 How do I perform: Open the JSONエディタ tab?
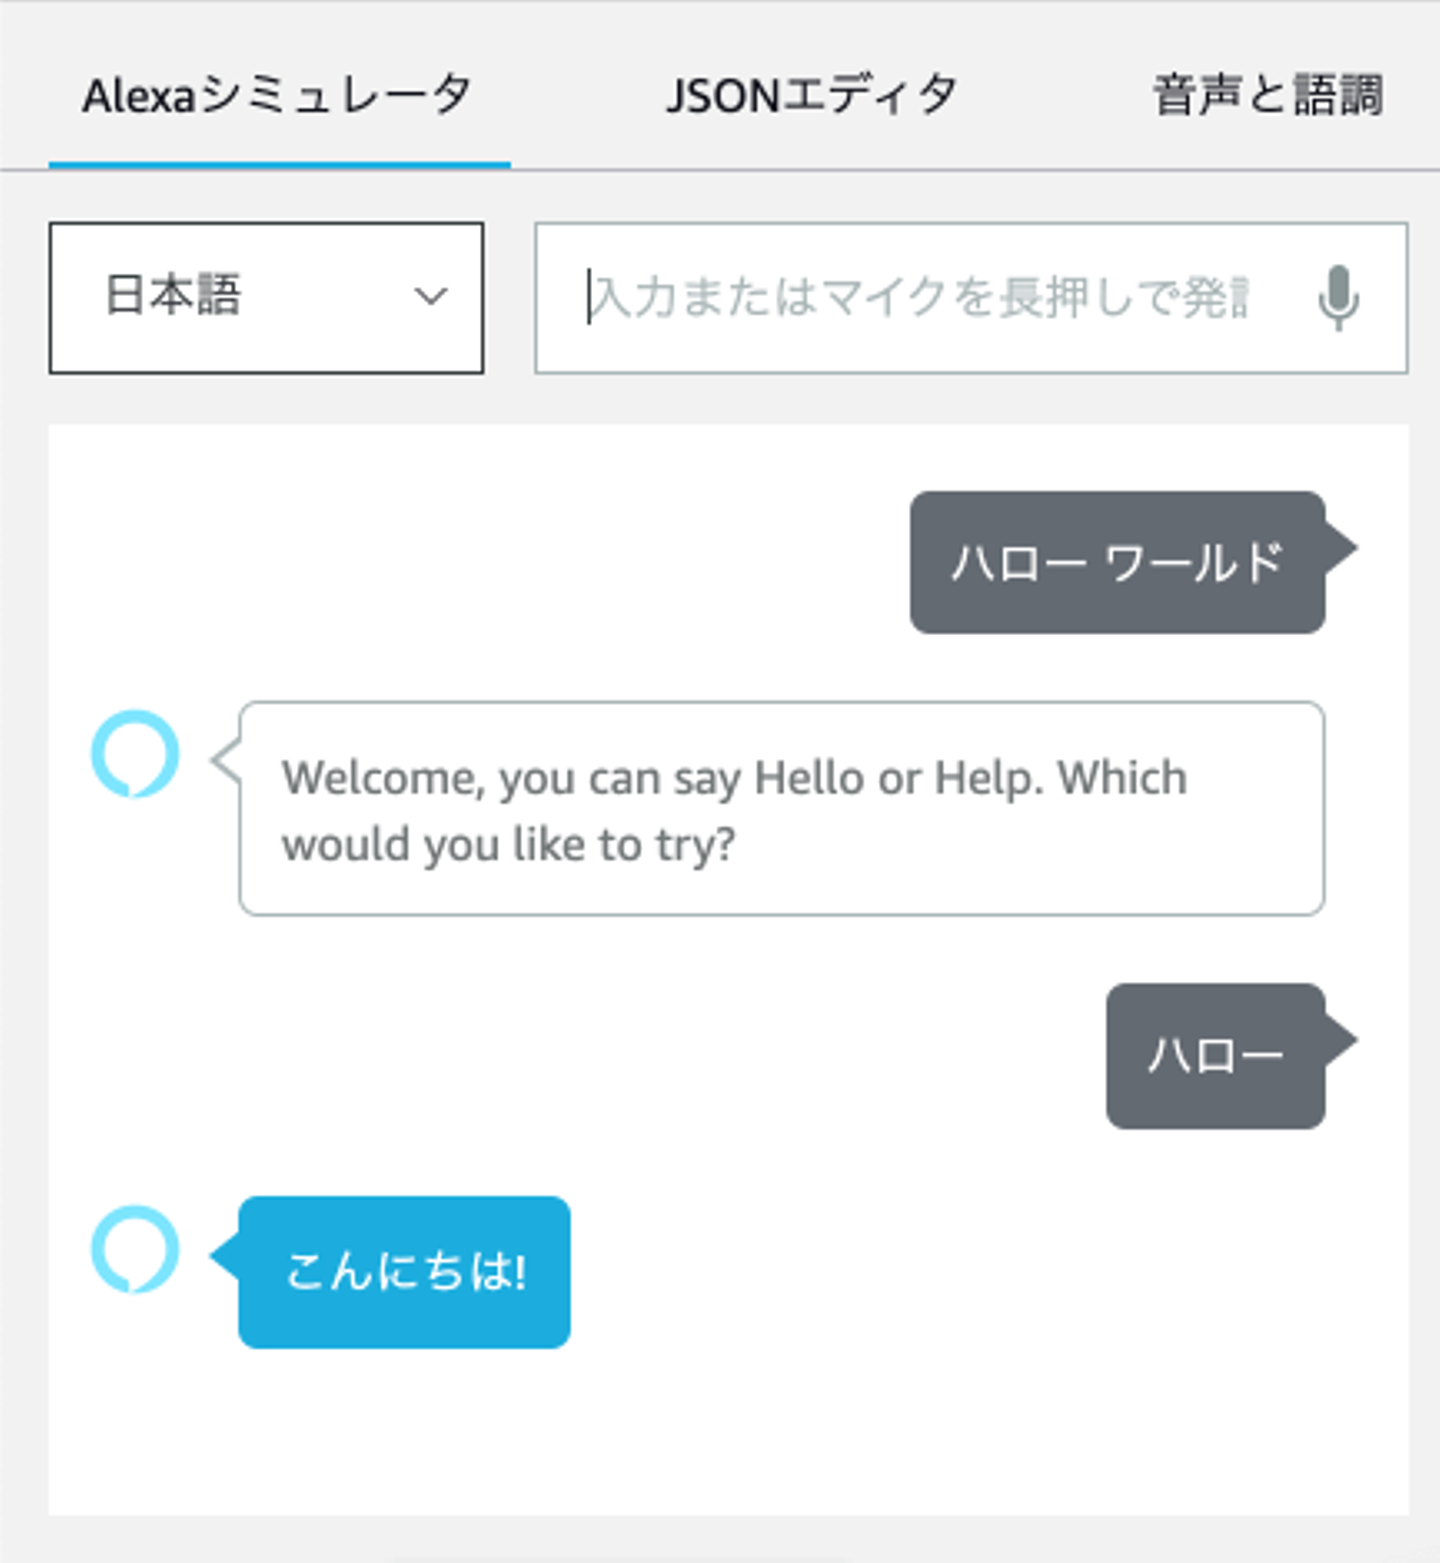(811, 96)
